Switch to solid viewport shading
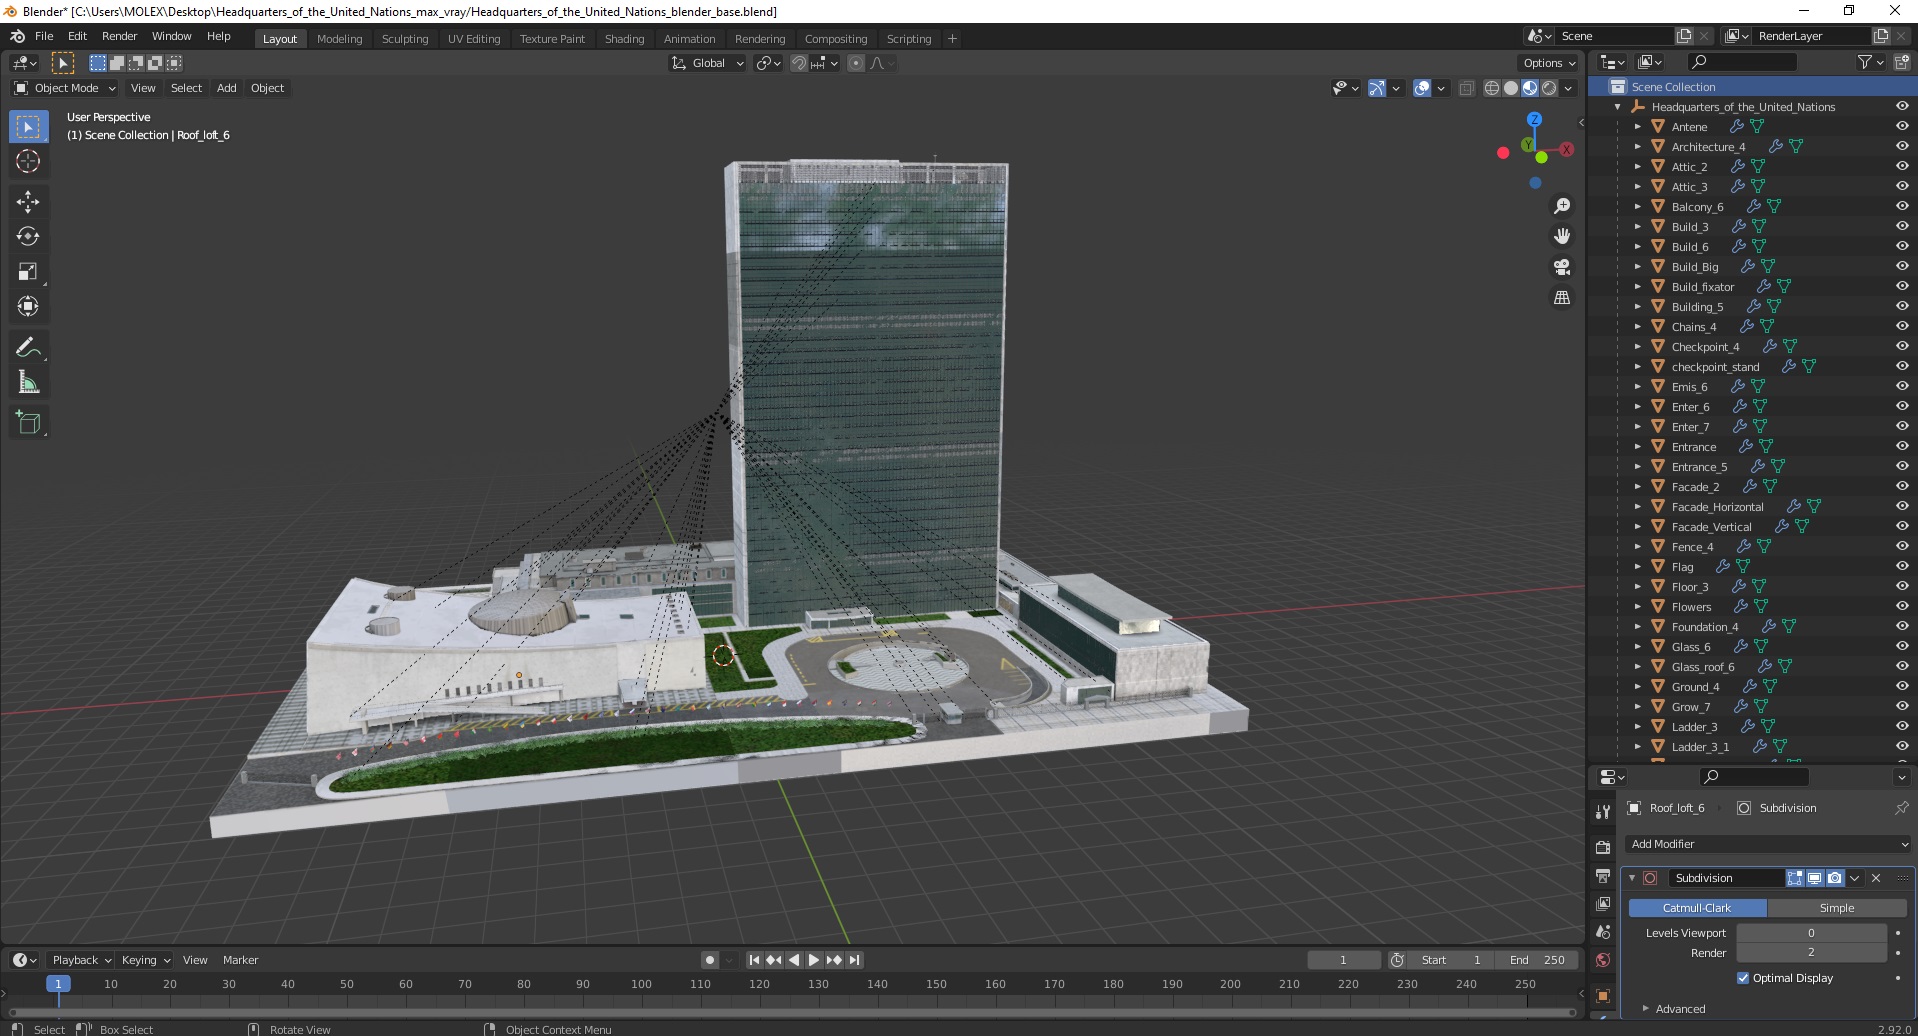The width and height of the screenshot is (1918, 1036). (x=1511, y=88)
